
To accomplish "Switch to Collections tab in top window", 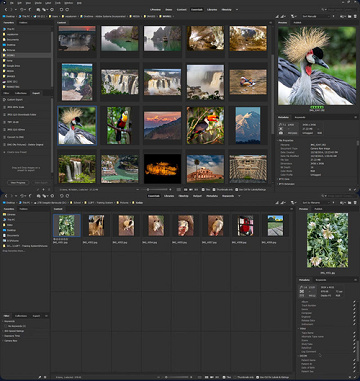I will [20, 93].
